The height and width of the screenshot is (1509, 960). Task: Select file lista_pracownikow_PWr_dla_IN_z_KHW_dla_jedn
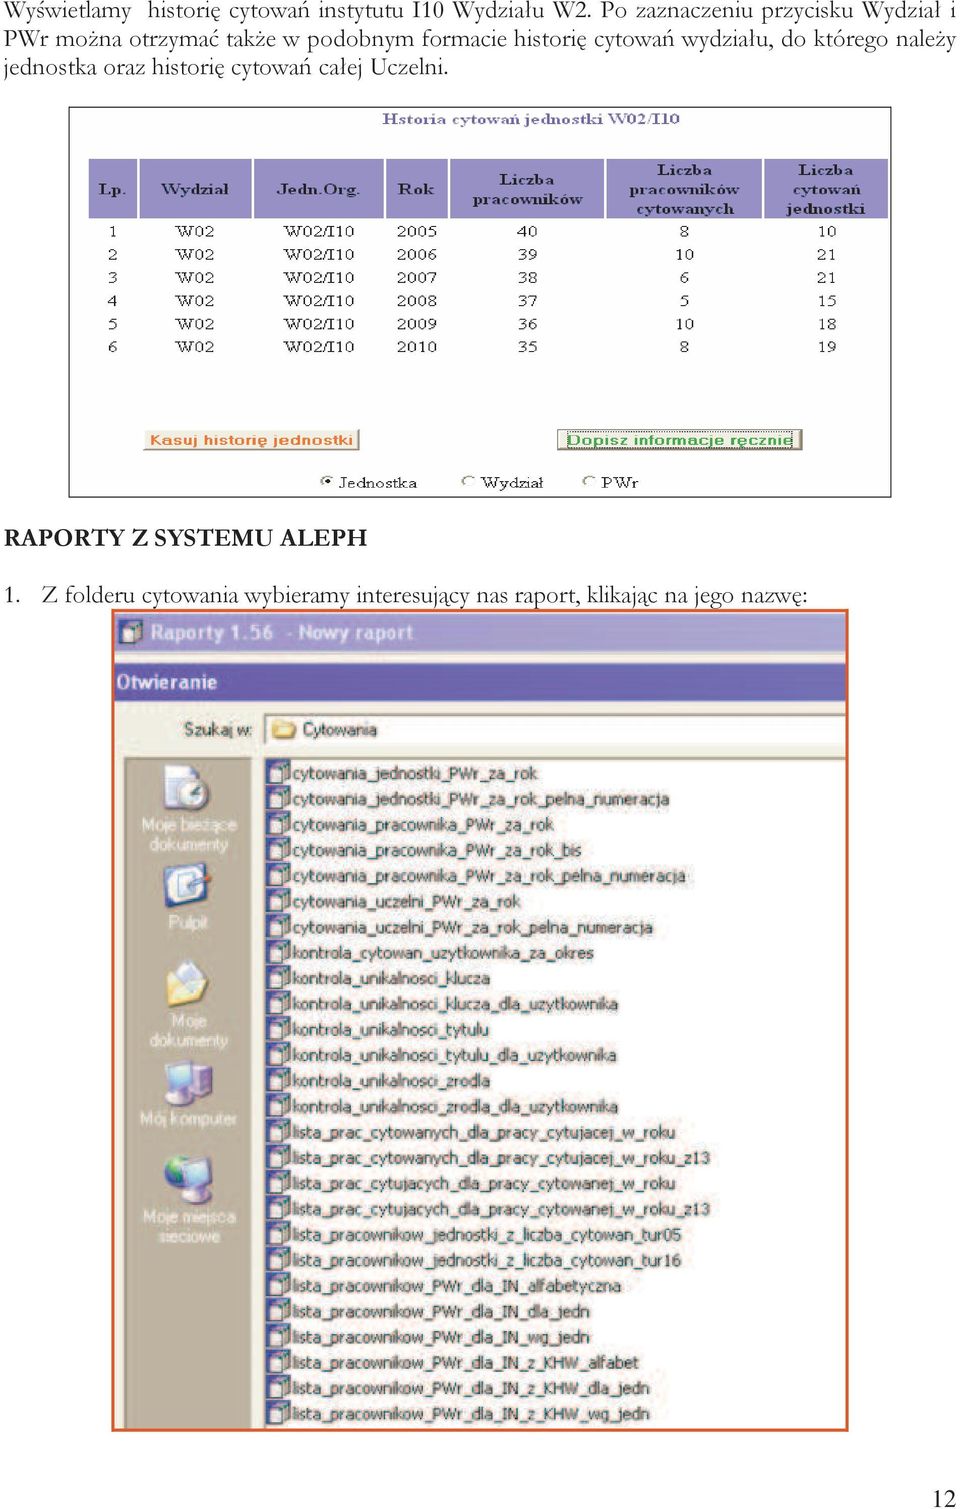click(x=470, y=1388)
